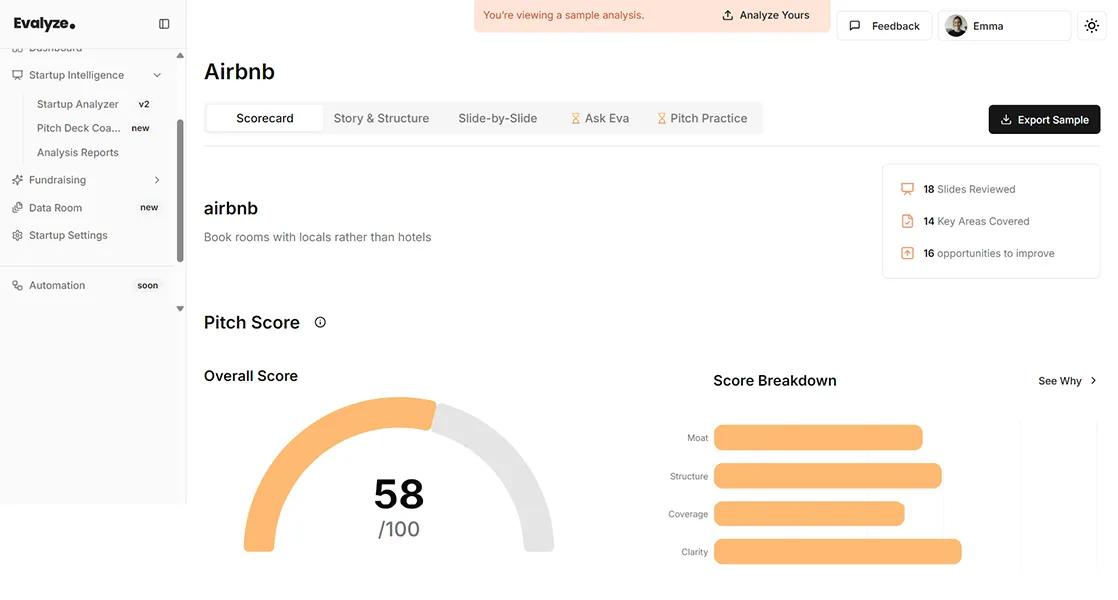Click the sidebar scroll up arrow
The height and width of the screenshot is (600, 1118).
coord(180,55)
